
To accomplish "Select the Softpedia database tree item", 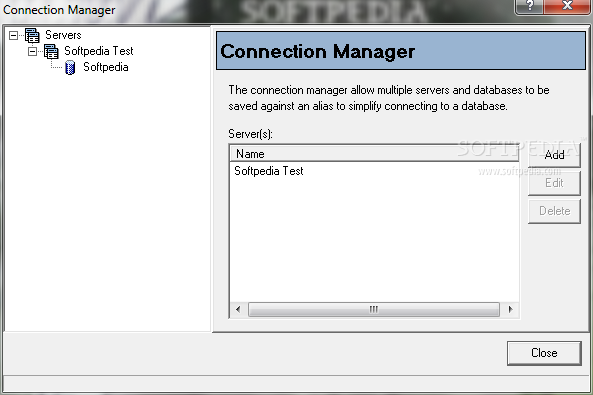I will [x=106, y=67].
